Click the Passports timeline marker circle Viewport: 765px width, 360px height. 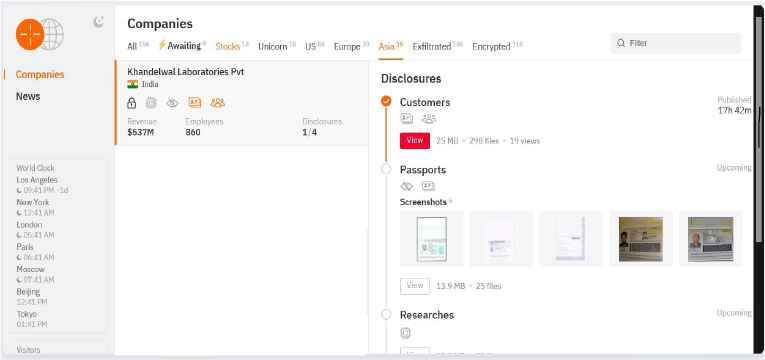pyautogui.click(x=386, y=169)
